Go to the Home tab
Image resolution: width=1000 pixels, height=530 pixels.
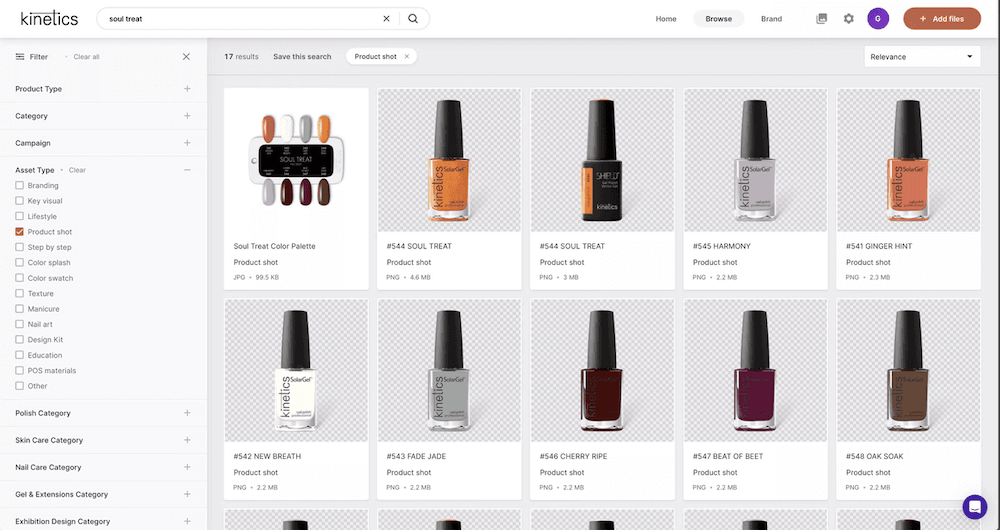point(666,18)
